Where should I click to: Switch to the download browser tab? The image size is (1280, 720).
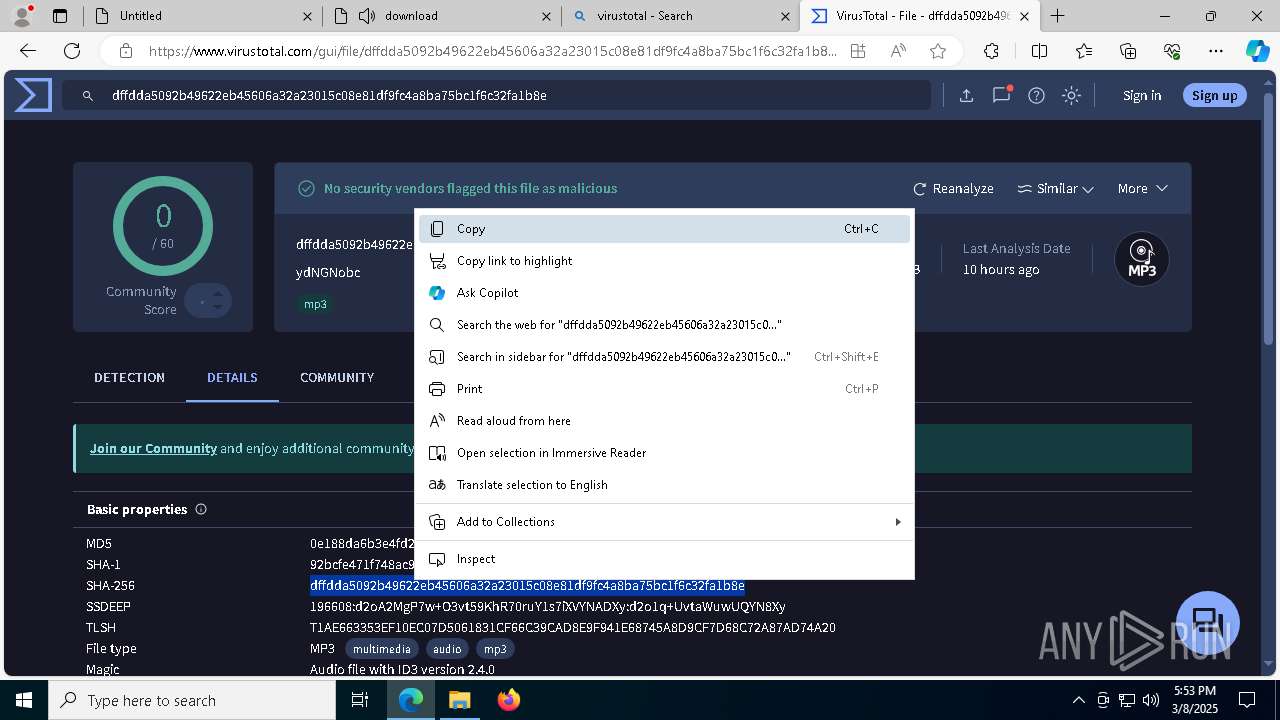click(442, 15)
